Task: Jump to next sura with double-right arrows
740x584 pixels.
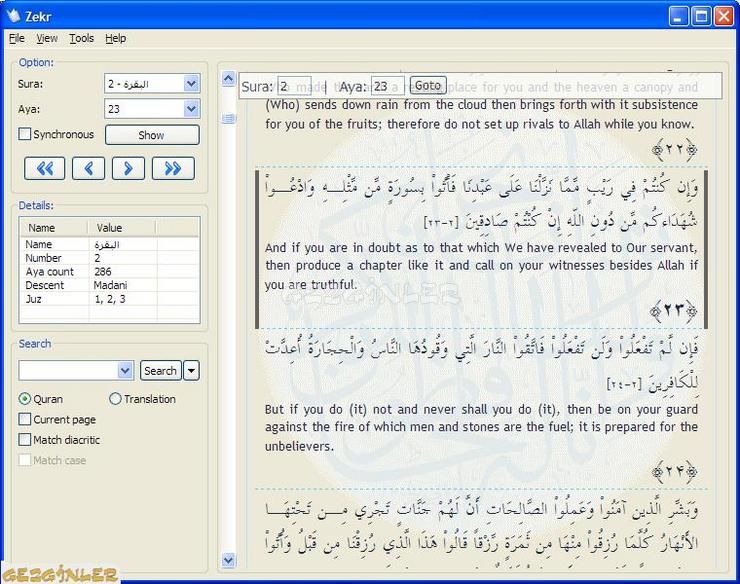Action: click(173, 168)
